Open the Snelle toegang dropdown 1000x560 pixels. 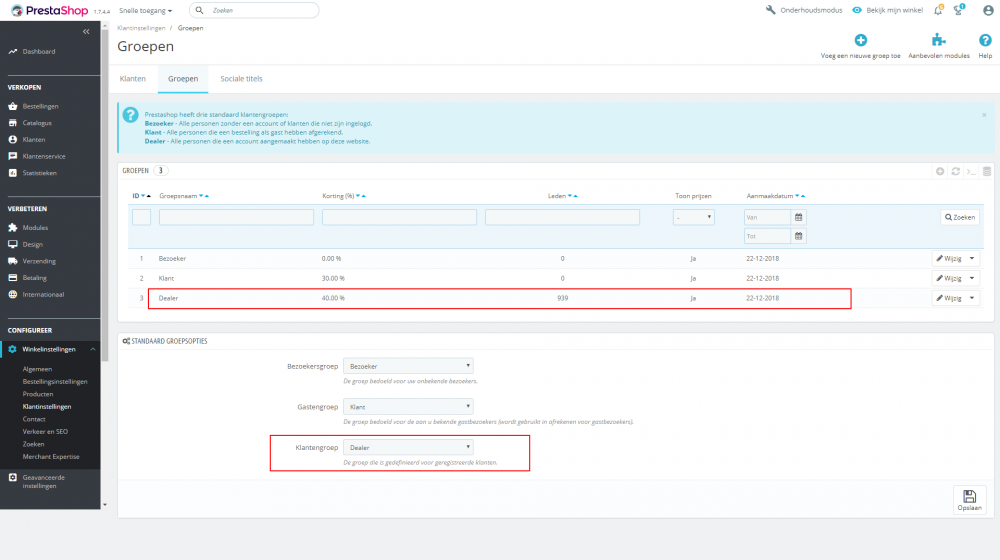[145, 11]
